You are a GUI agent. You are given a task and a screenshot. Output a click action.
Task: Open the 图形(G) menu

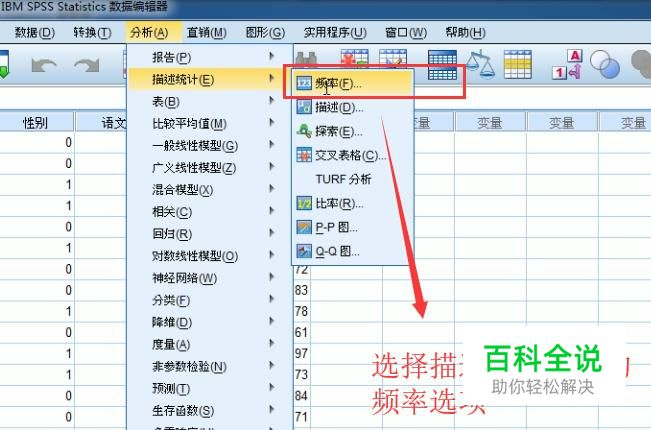click(265, 32)
